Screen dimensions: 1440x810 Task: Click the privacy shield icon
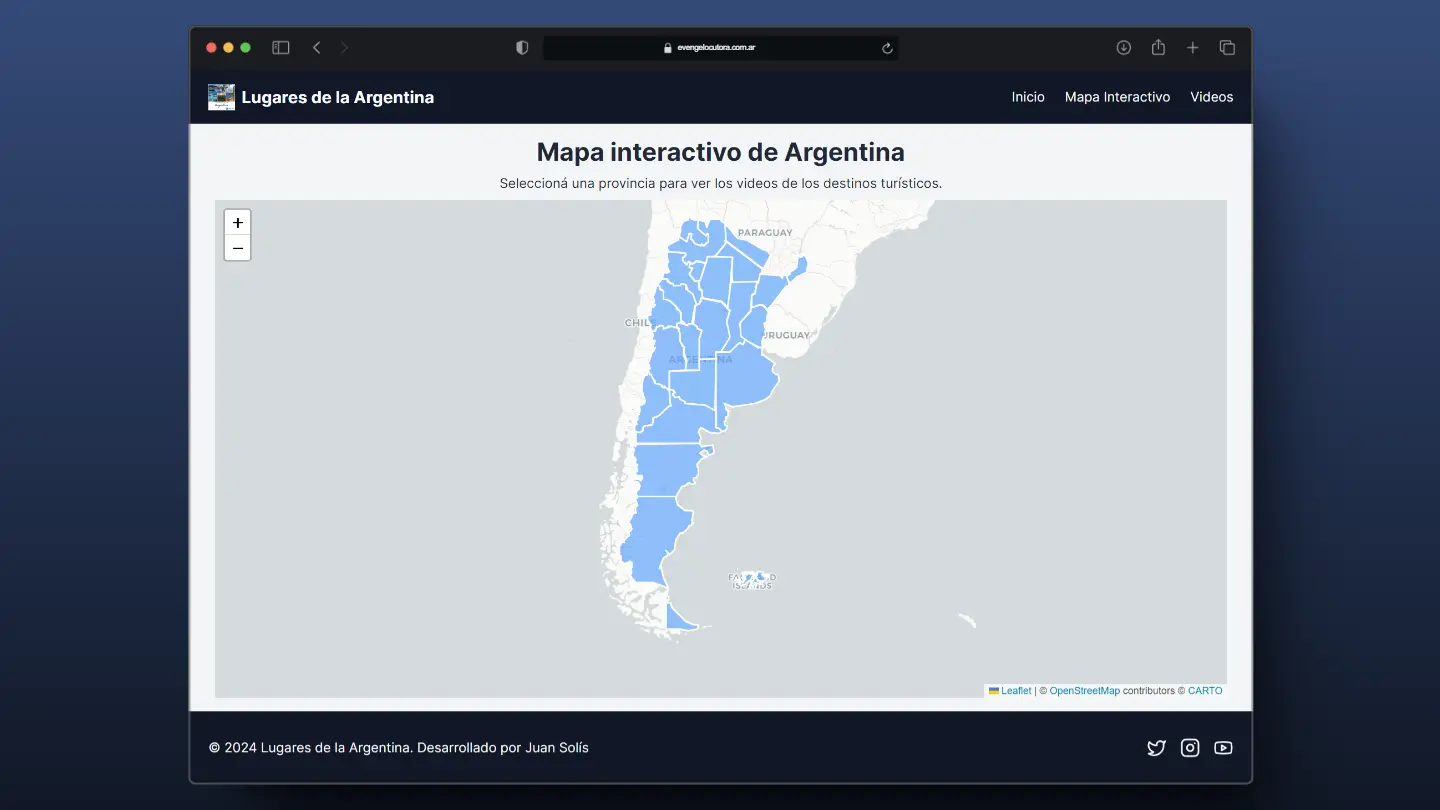point(522,48)
